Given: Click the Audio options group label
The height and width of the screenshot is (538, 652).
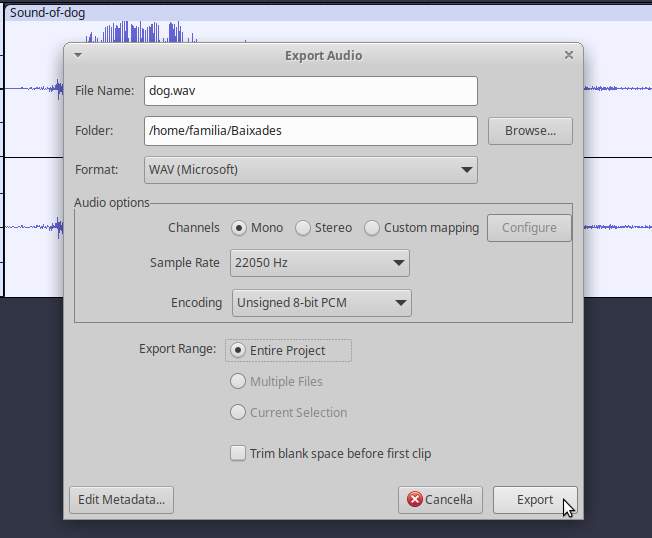Looking at the screenshot, I should (112, 202).
